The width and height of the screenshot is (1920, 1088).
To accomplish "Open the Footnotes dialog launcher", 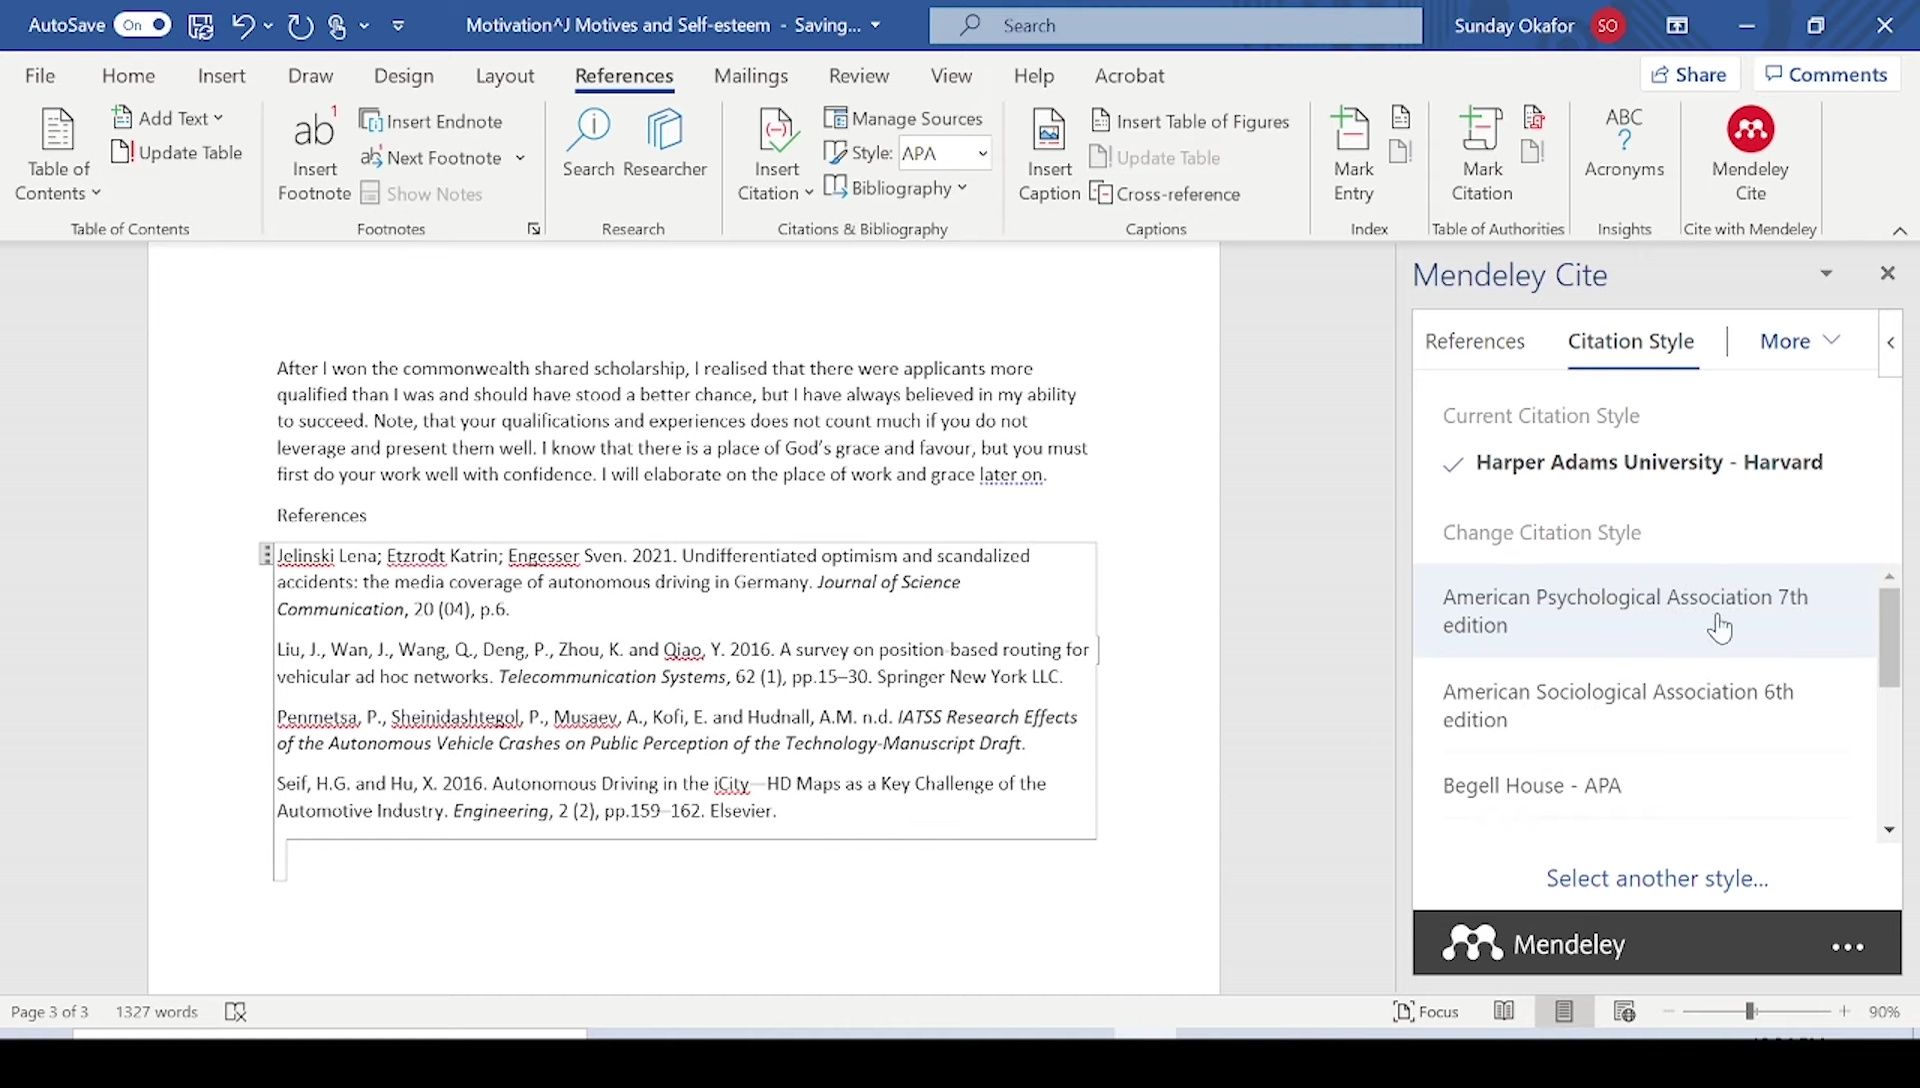I will click(x=534, y=229).
